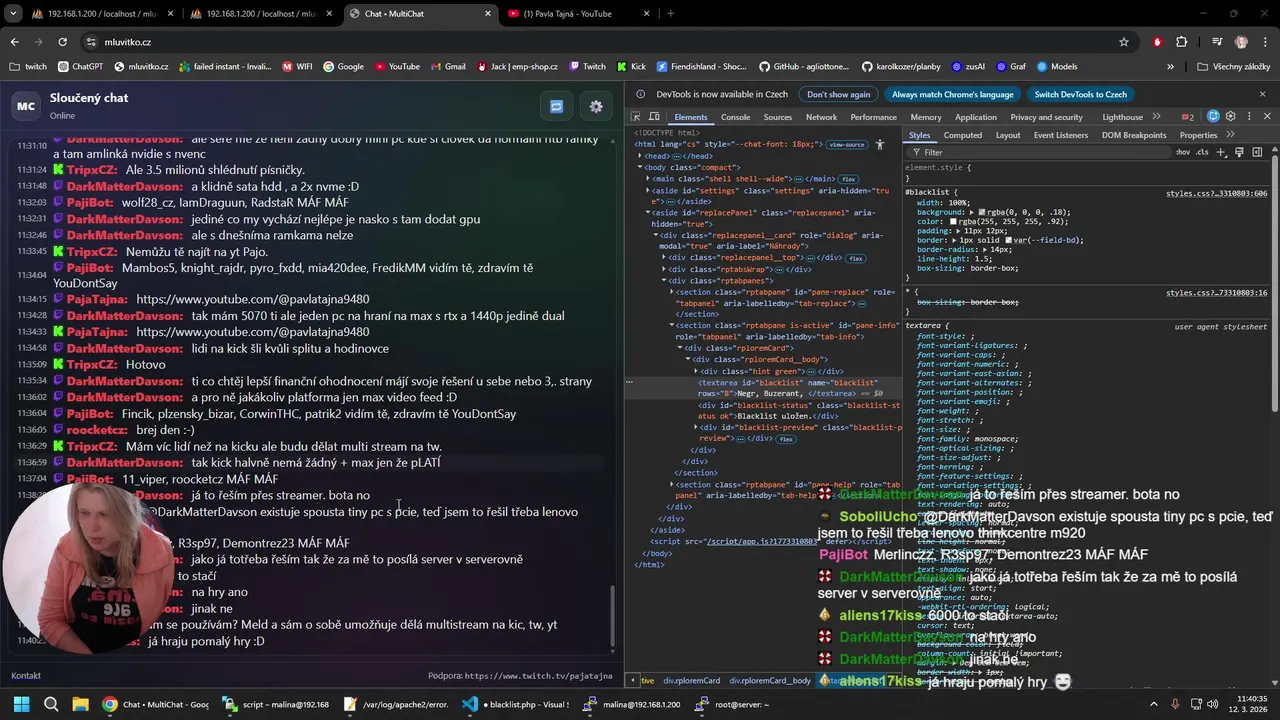
Task: Open the MultiChat settings gear
Action: click(596, 107)
